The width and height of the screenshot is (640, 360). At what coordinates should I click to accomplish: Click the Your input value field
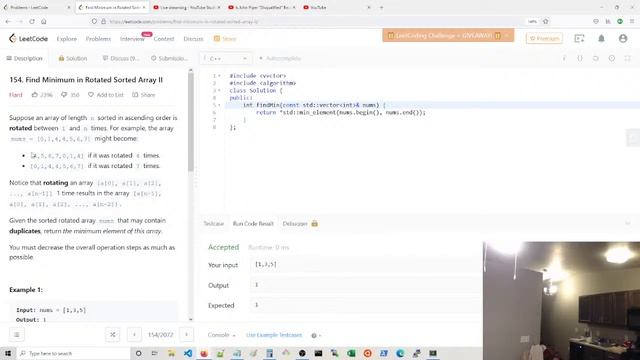(366, 264)
